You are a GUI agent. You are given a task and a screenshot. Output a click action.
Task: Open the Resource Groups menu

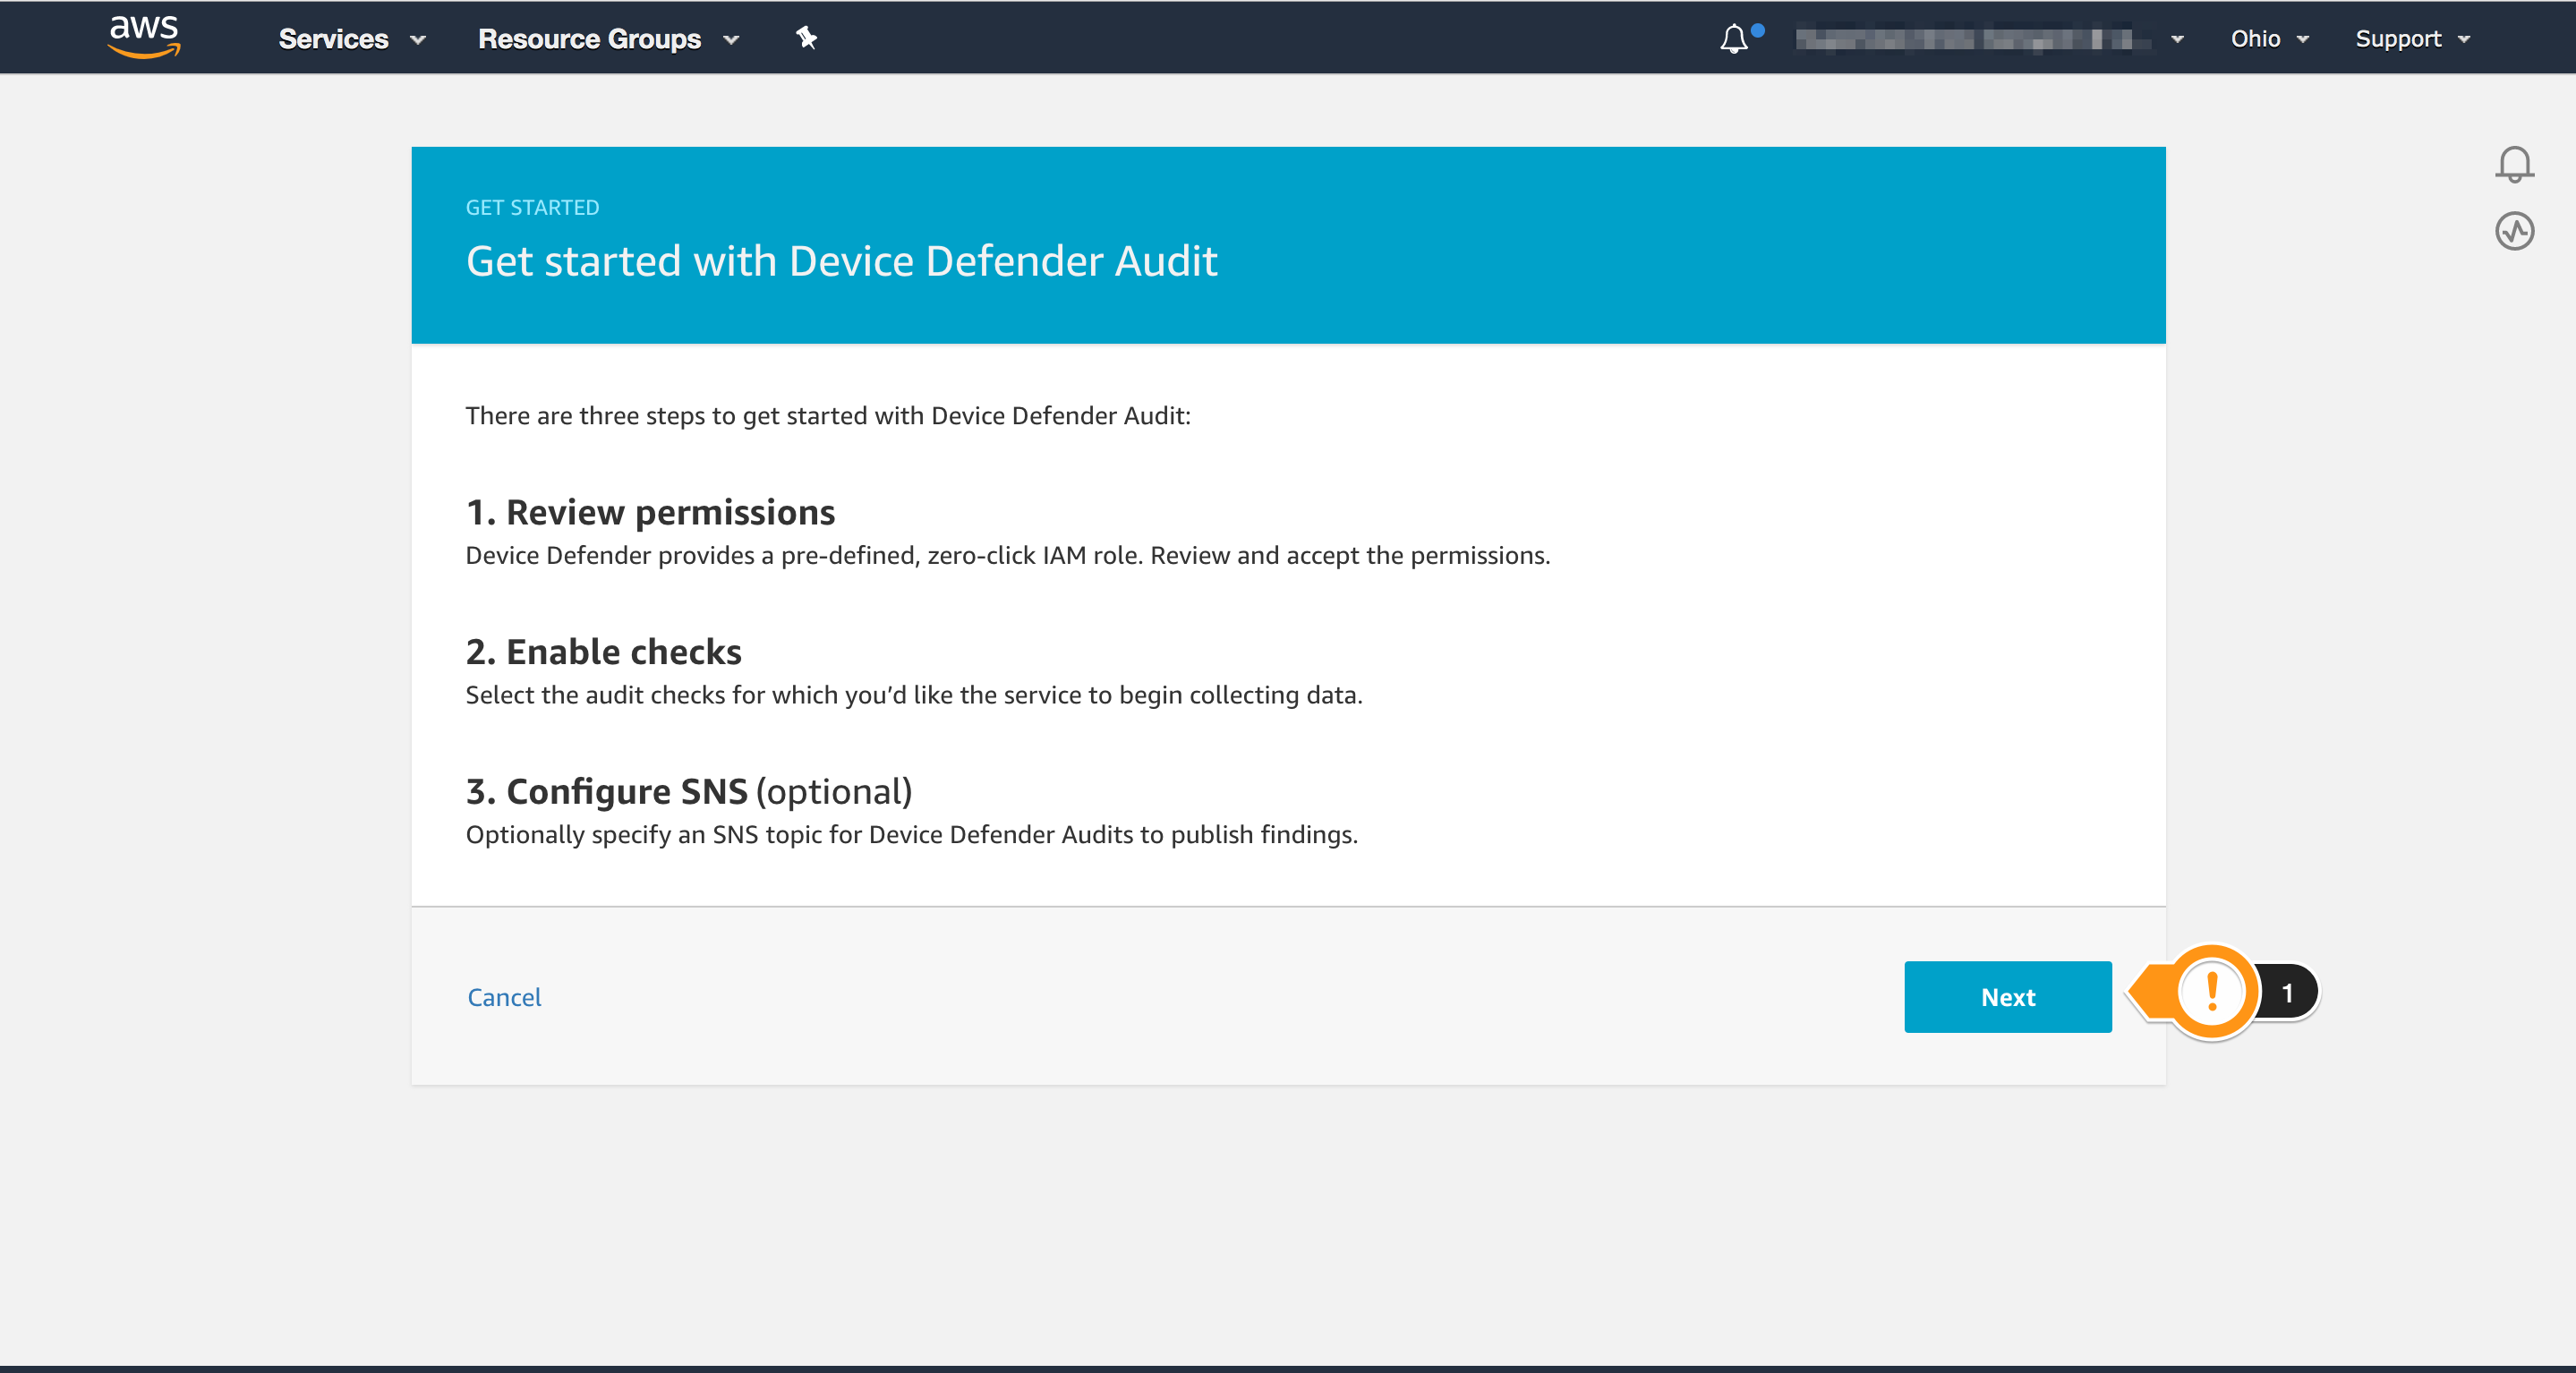click(x=608, y=39)
